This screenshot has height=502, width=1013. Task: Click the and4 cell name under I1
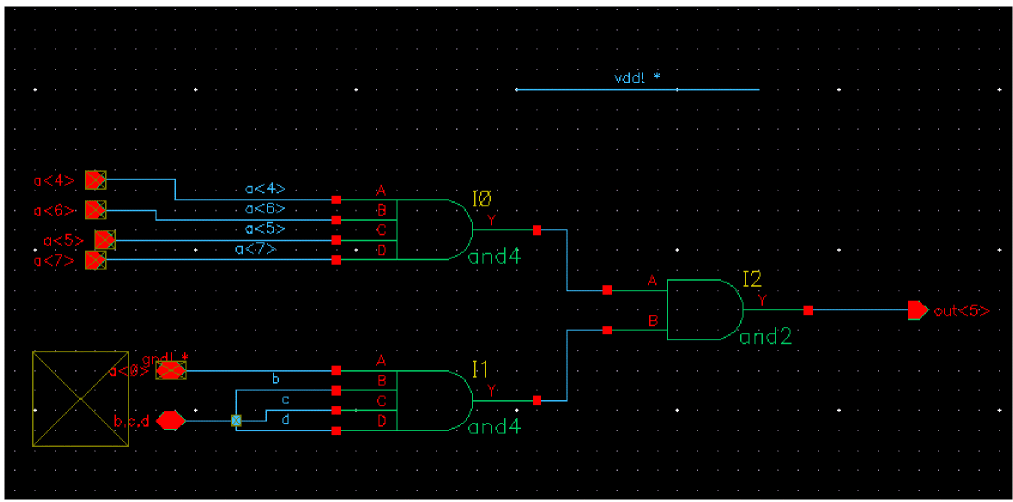tap(494, 427)
